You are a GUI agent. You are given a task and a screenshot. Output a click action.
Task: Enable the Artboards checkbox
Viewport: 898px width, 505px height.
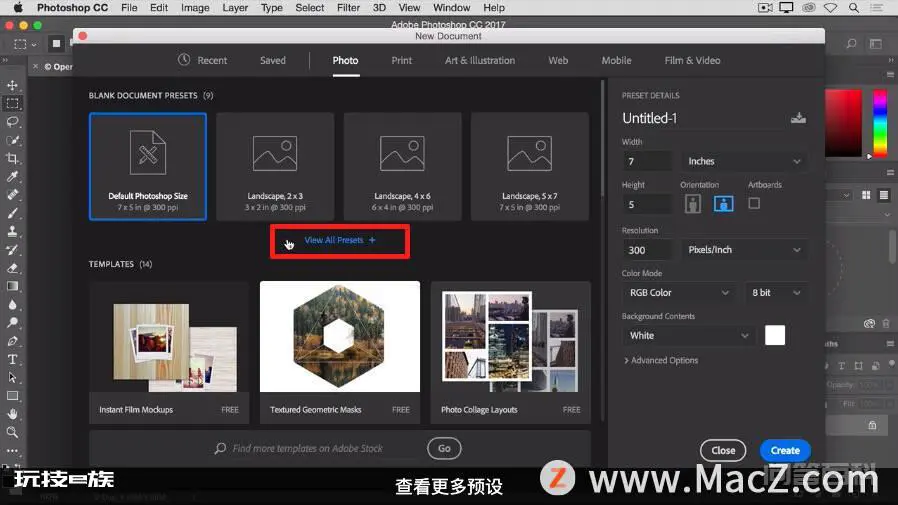pos(754,203)
